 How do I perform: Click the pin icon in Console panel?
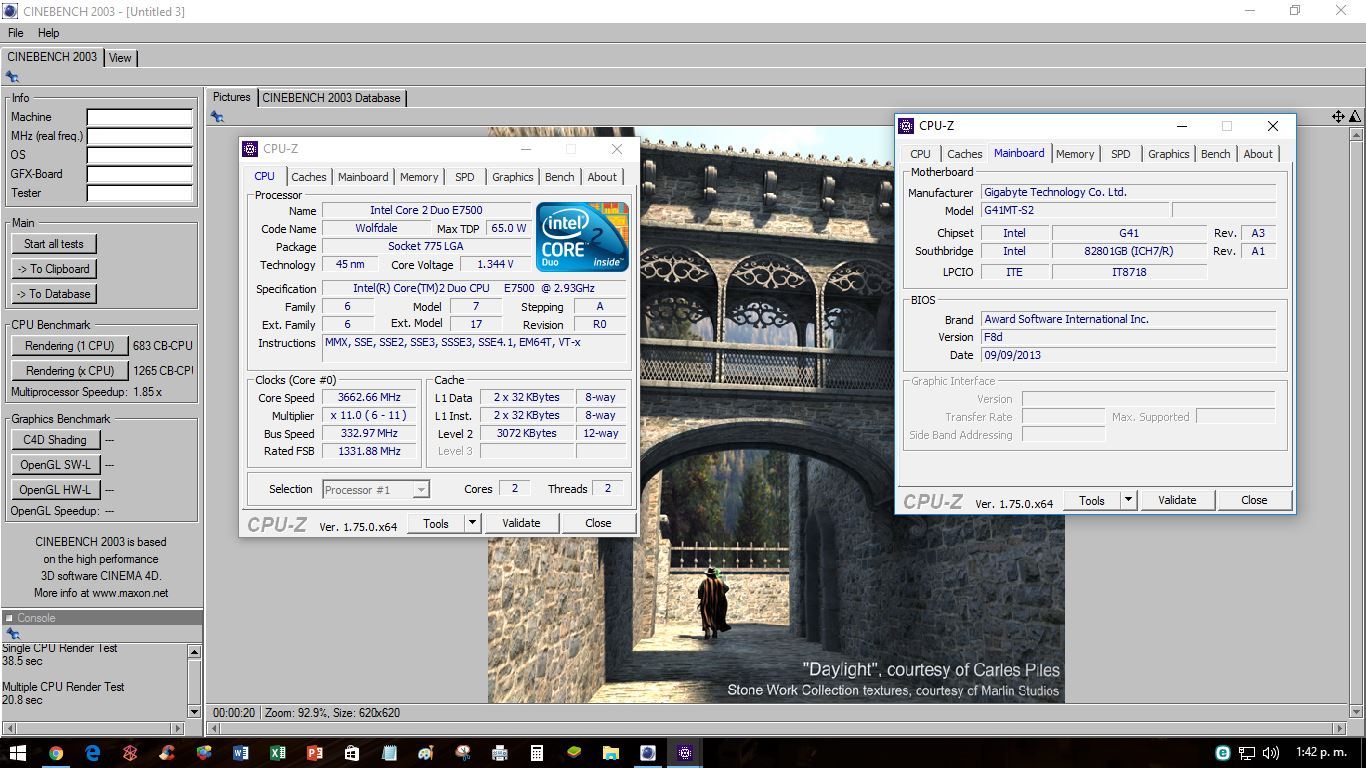coord(12,634)
